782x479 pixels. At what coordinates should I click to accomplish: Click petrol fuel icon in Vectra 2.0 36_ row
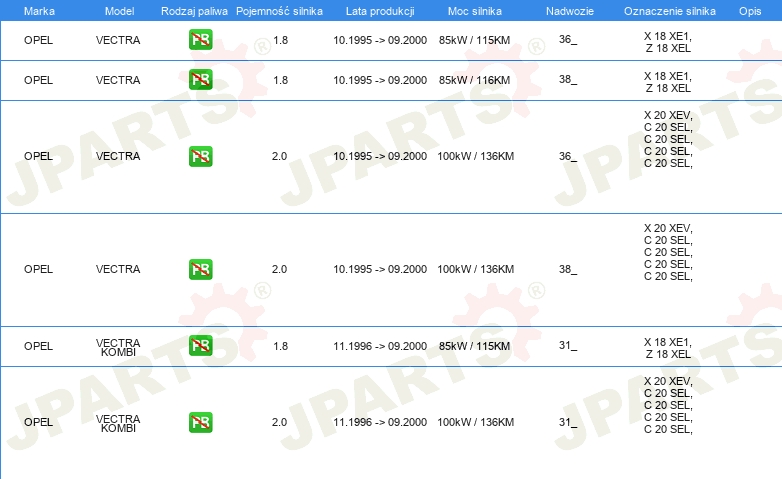200,156
